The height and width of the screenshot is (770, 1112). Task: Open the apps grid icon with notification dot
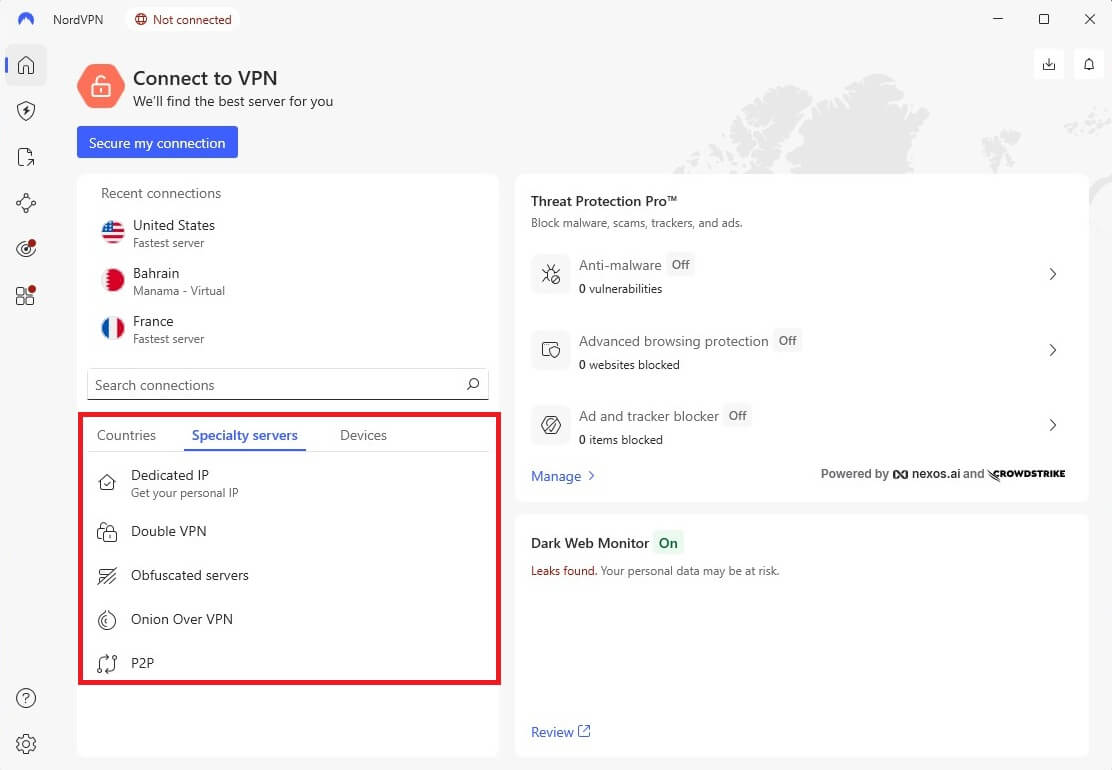point(25,295)
